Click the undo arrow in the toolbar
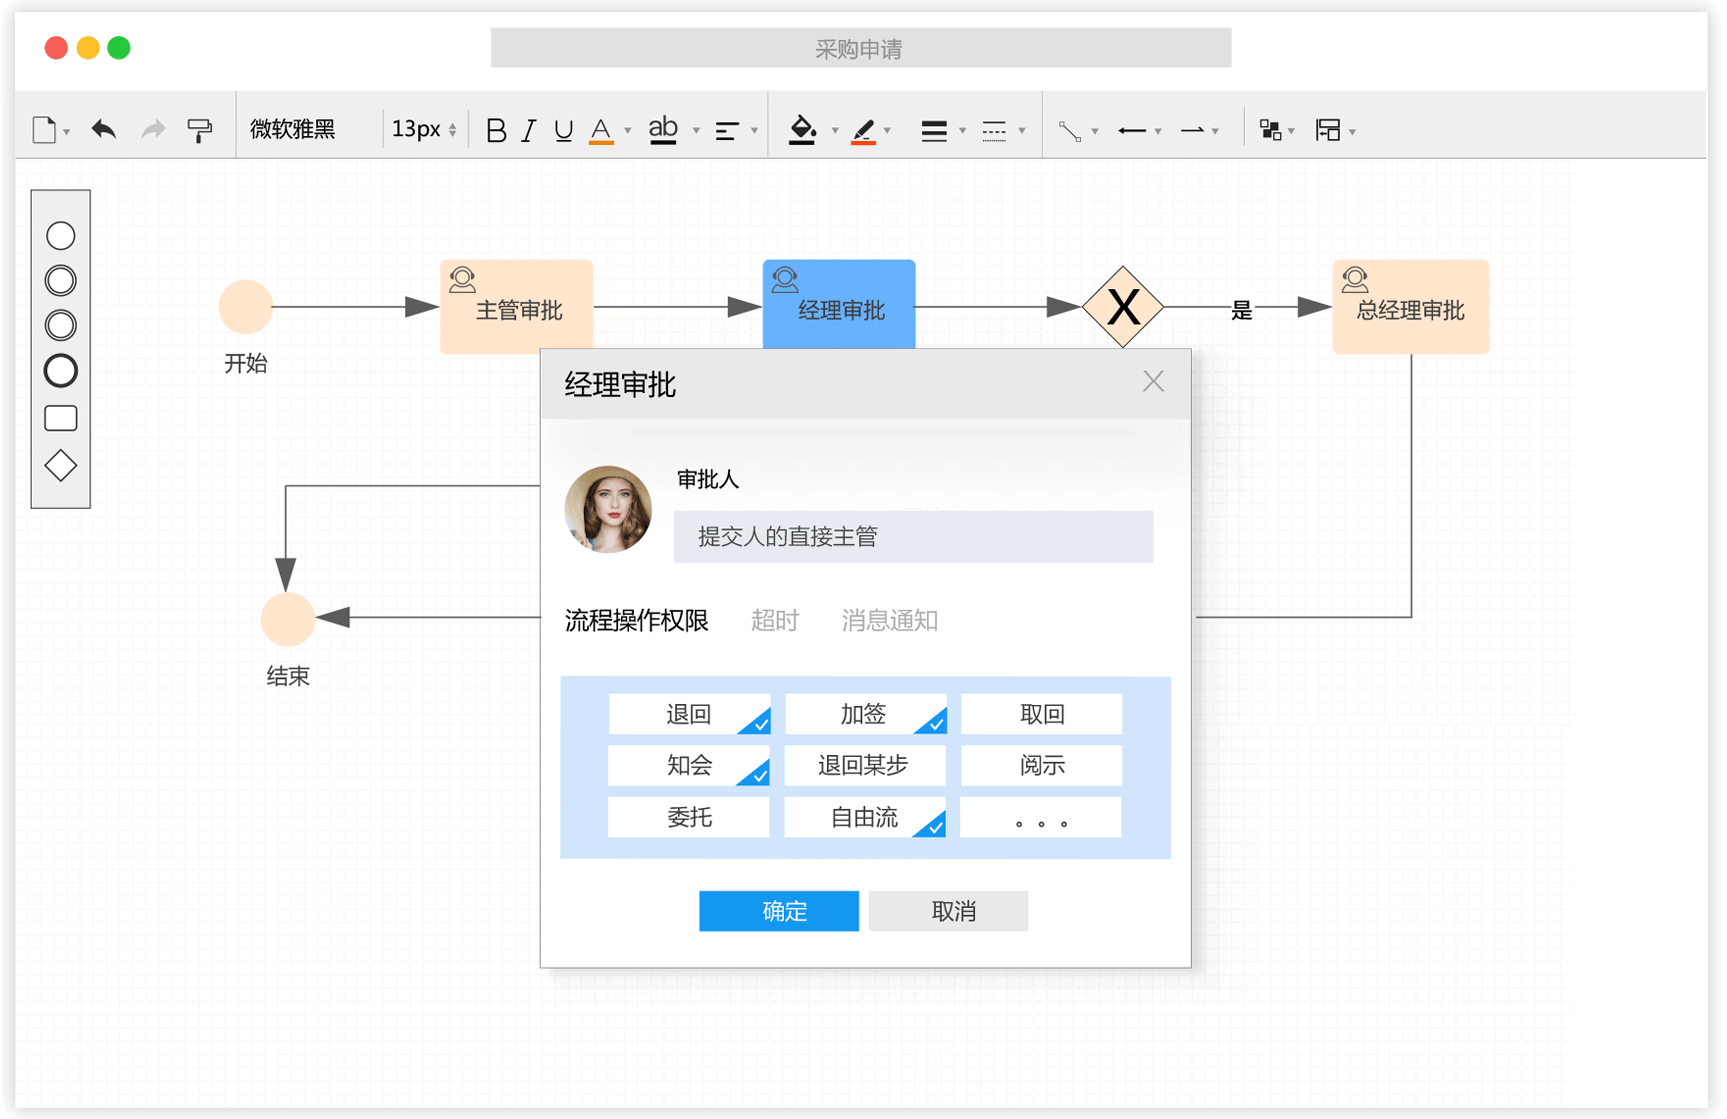 pos(102,129)
